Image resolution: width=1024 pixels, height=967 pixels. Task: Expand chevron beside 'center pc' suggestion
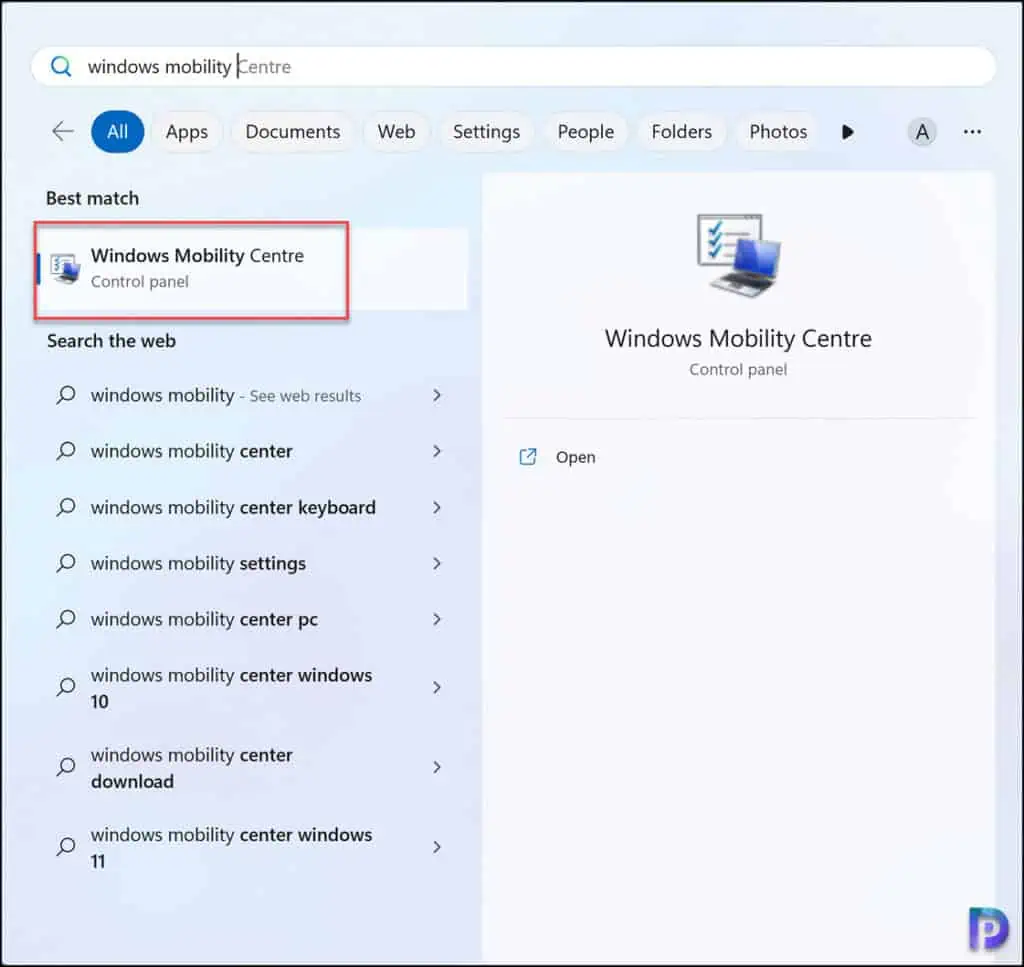[437, 619]
